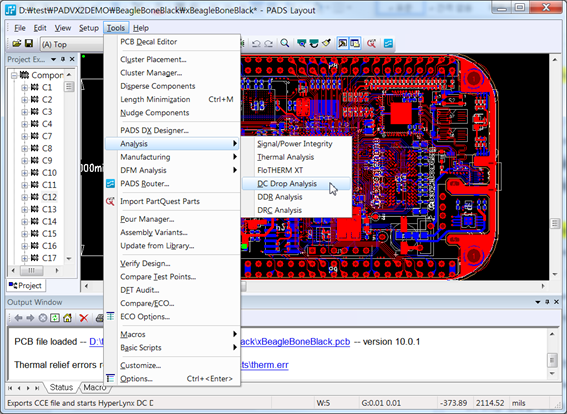This screenshot has width=567, height=414.
Task: Click the Refresh icon in Output Window toolbar
Action: pos(55,318)
